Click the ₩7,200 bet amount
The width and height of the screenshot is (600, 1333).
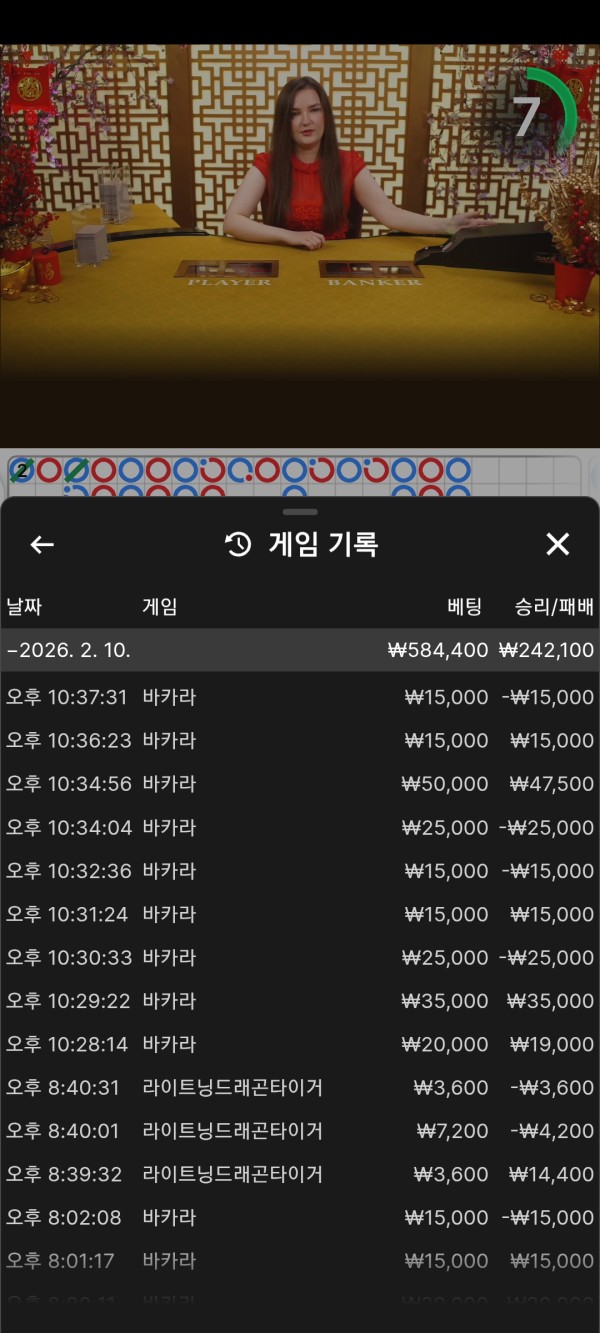point(453,1131)
